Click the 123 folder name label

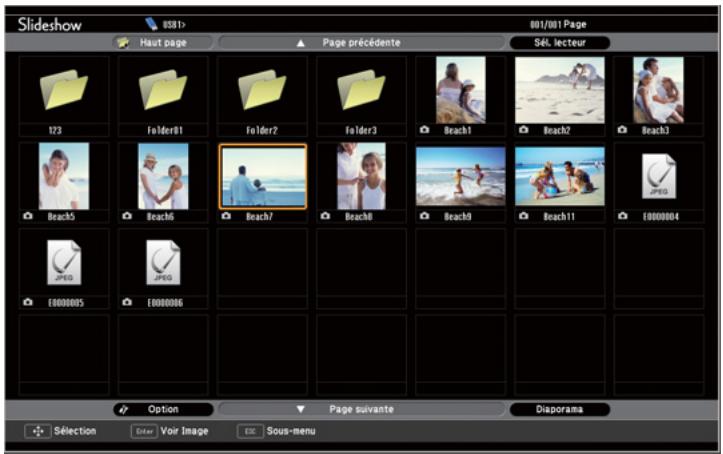click(55, 130)
